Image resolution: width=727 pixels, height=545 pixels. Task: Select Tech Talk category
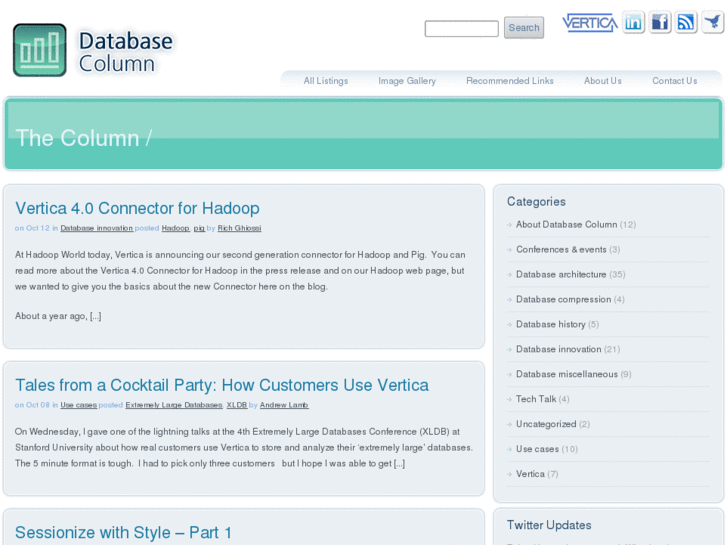click(536, 399)
